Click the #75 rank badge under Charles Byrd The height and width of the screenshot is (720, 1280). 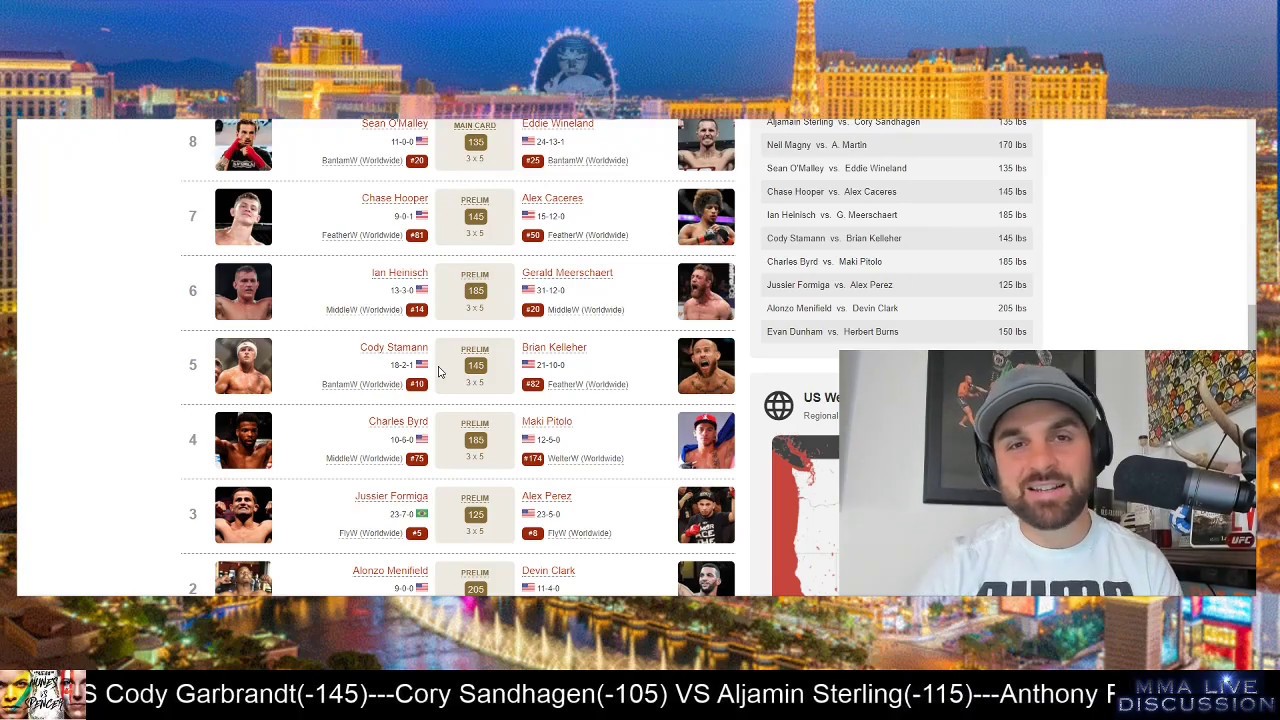coord(417,459)
